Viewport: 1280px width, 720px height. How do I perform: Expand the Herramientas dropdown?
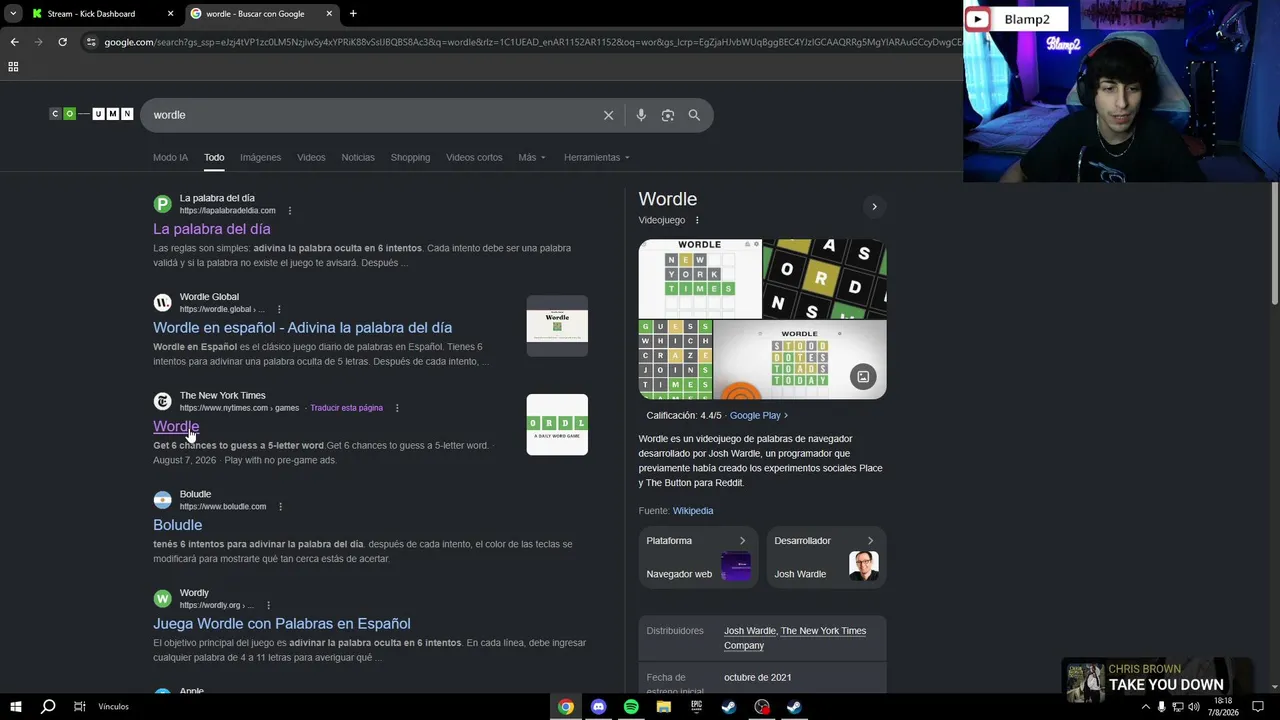tap(597, 158)
